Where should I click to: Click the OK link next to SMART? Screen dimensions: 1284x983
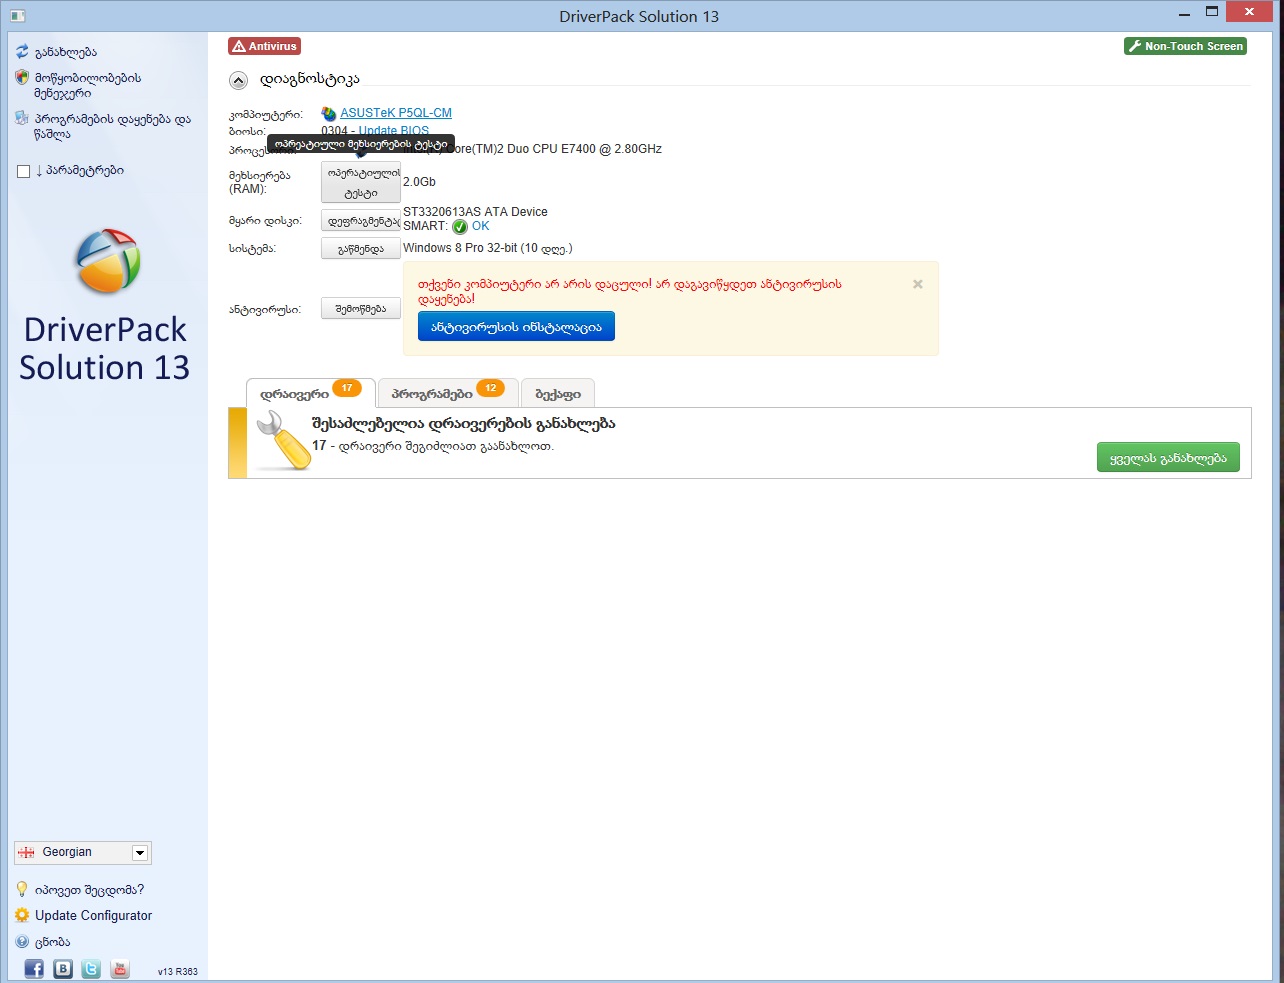(x=481, y=226)
